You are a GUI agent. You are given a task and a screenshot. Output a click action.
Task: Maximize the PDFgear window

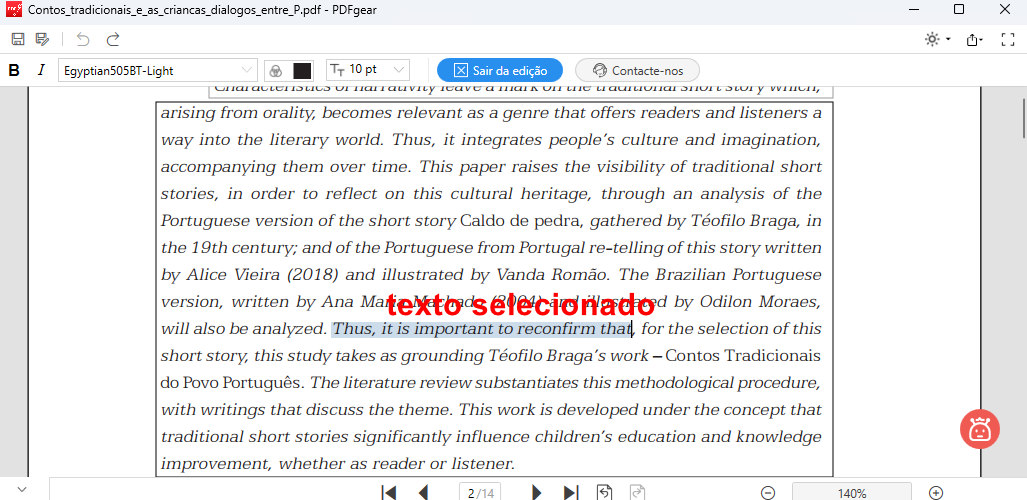[959, 9]
